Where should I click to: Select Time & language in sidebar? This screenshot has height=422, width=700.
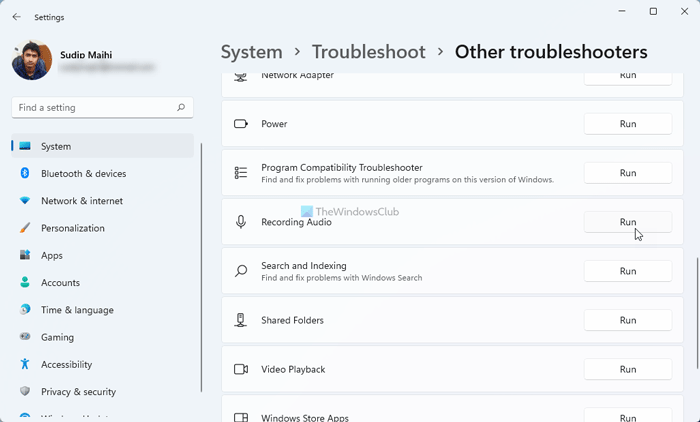click(x=77, y=310)
